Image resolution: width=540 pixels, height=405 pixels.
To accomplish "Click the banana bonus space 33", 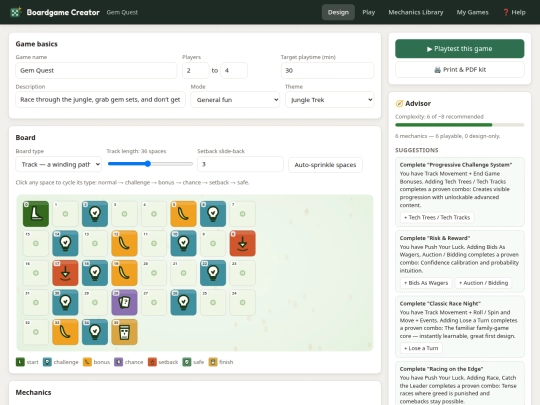I will pyautogui.click(x=65, y=332).
